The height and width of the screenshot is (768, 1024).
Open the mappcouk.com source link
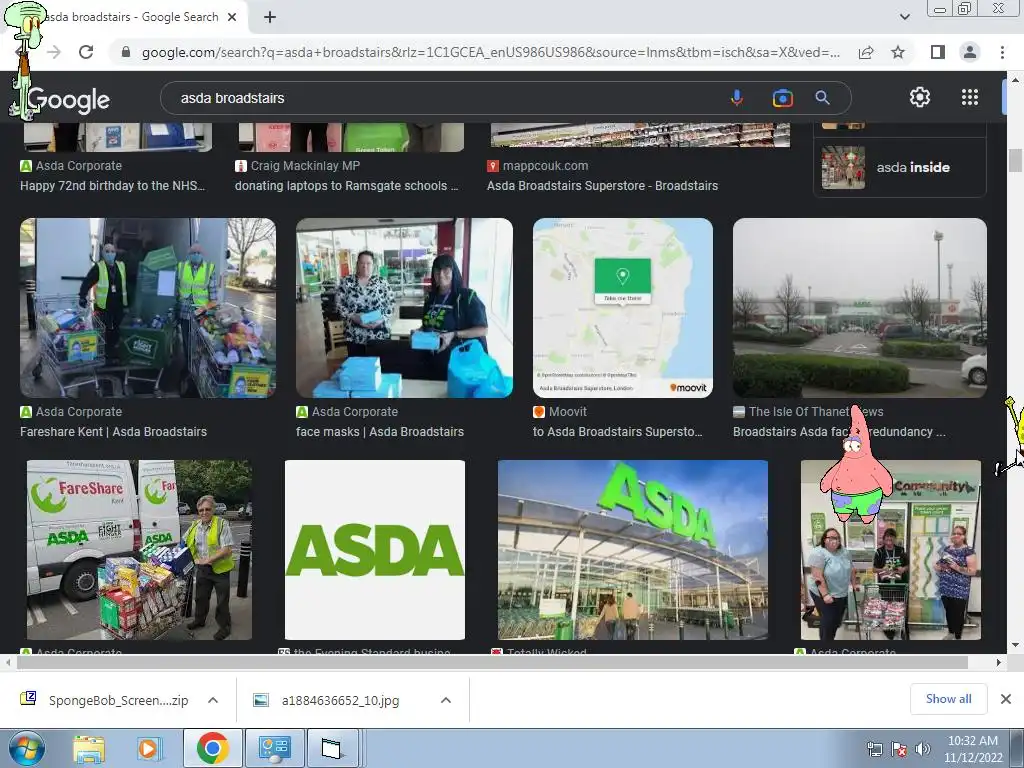coord(537,166)
